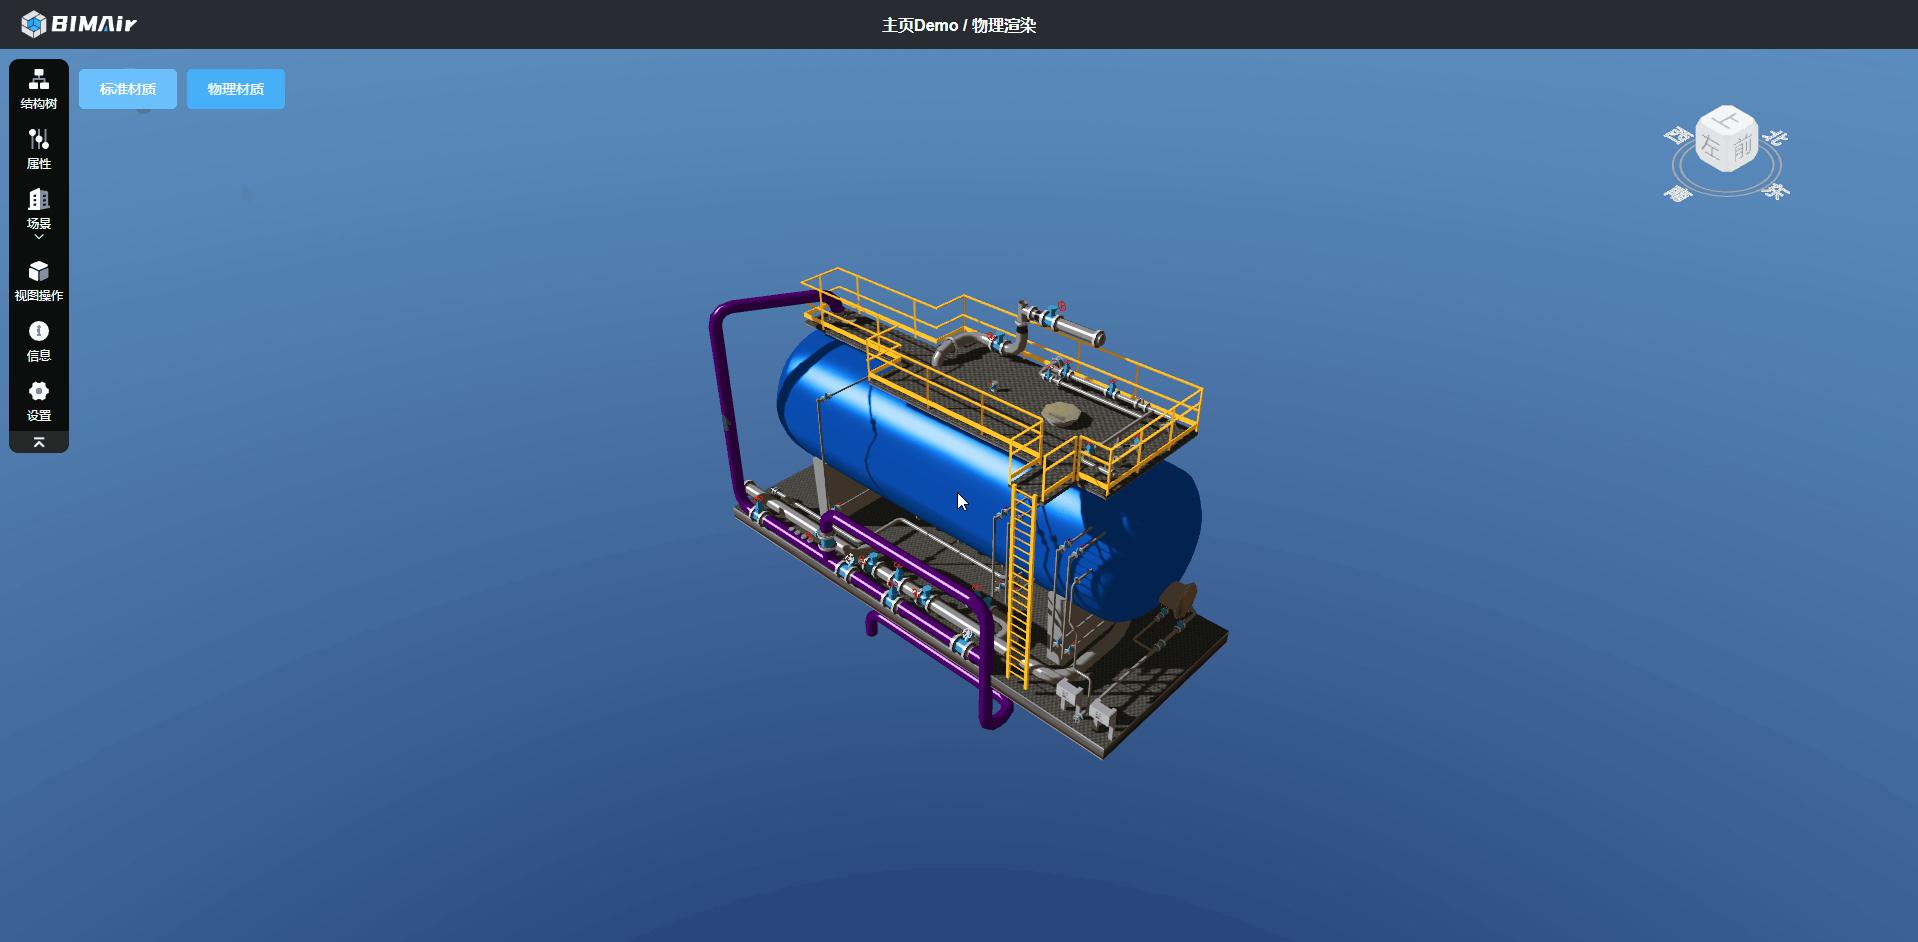Image resolution: width=1918 pixels, height=942 pixels.
Task: Click the BIMAir logo
Action: (x=78, y=24)
